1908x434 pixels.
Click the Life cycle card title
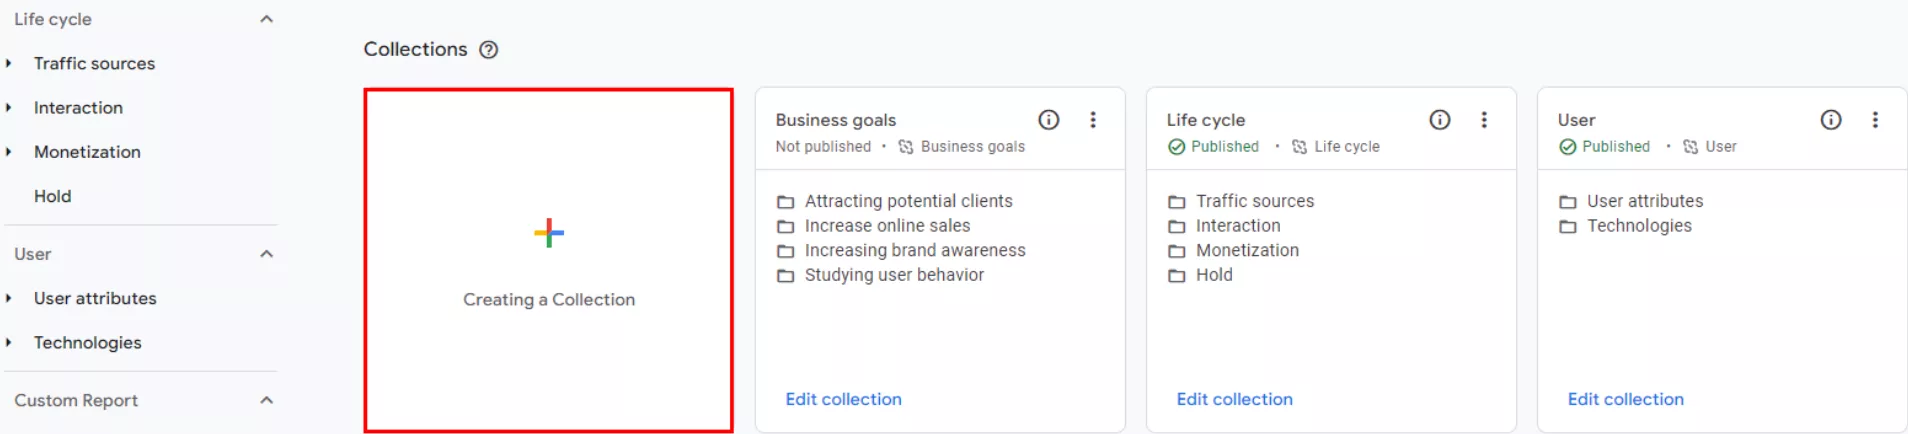(x=1206, y=120)
